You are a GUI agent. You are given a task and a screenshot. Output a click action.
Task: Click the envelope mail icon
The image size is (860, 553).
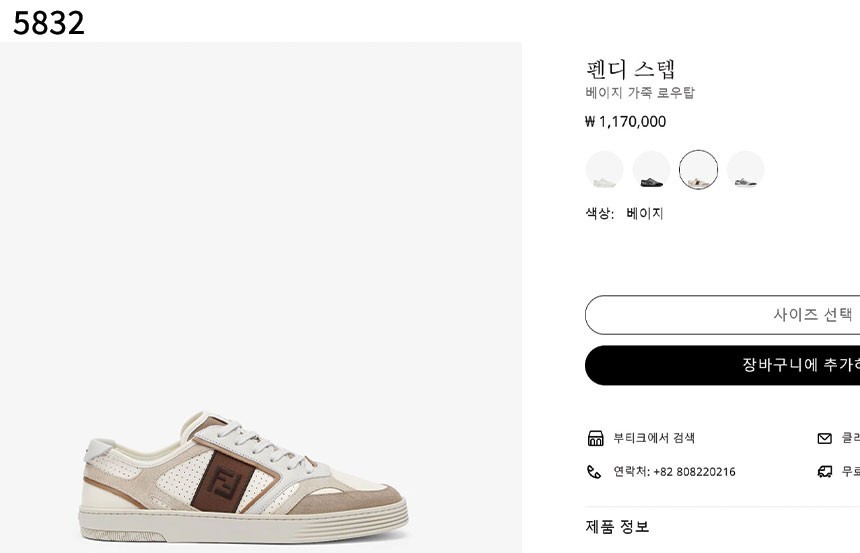[x=825, y=438]
